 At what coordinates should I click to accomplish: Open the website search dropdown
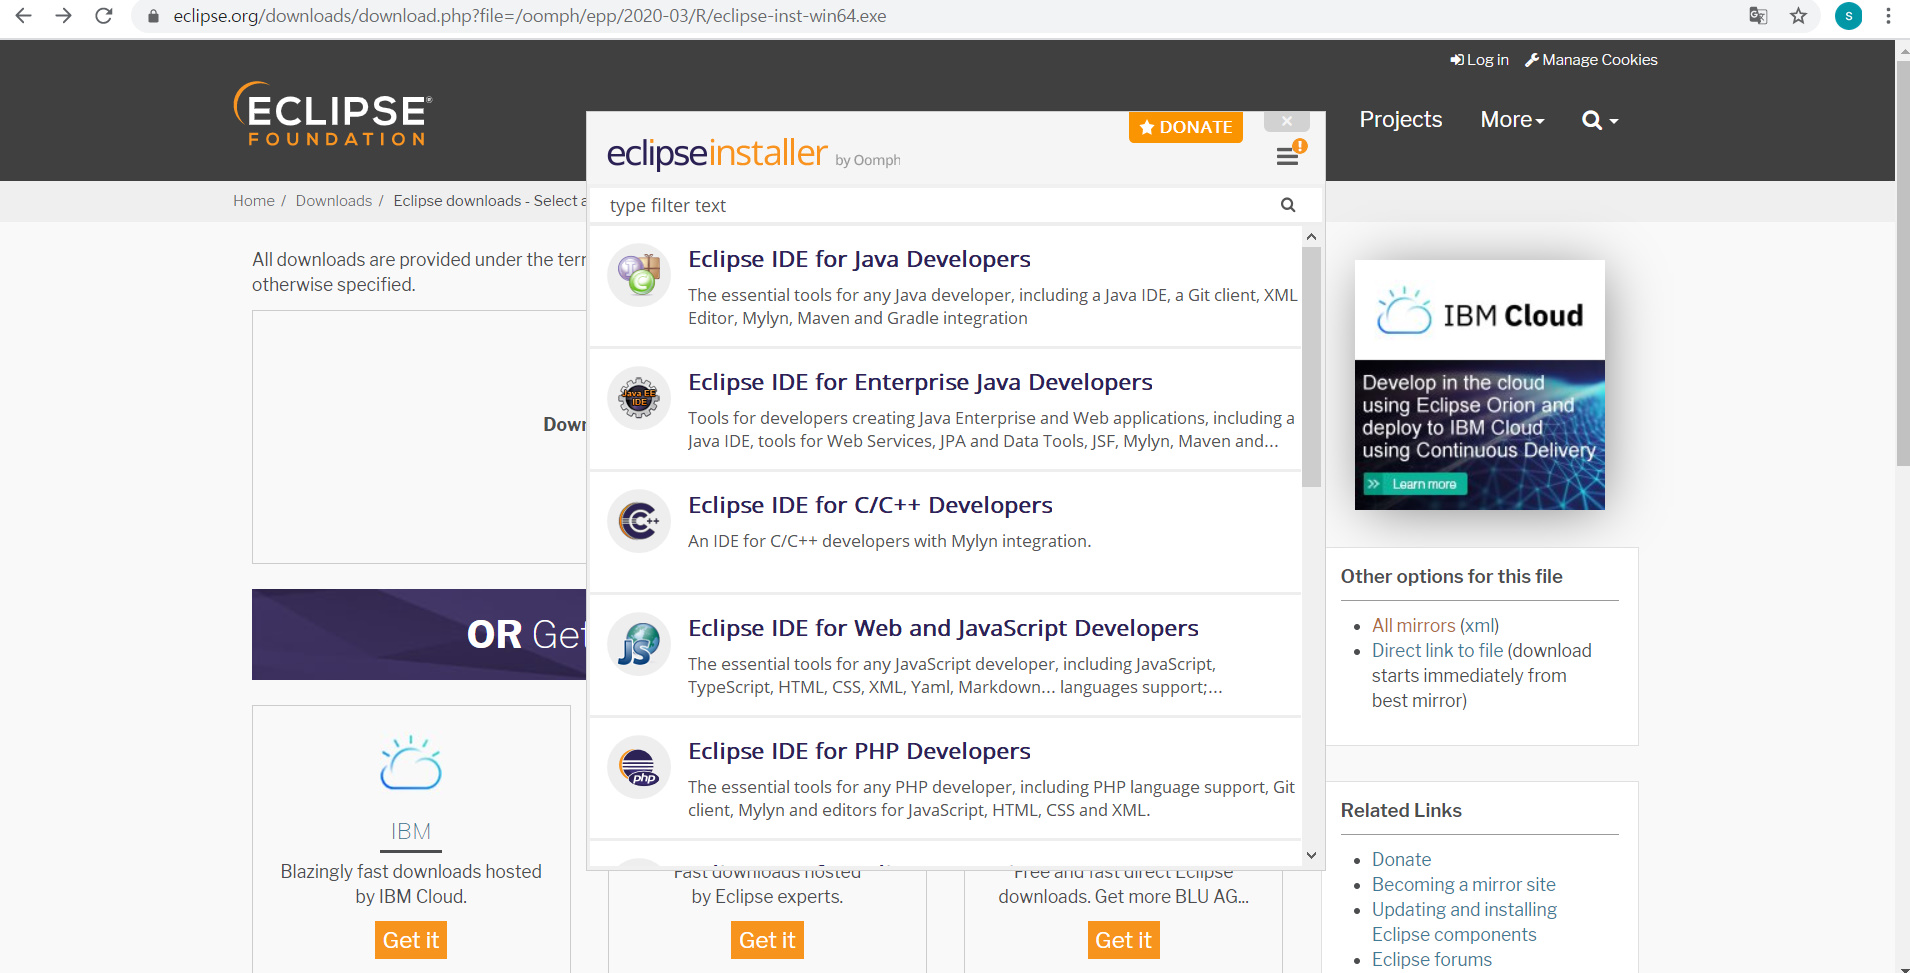click(1600, 120)
